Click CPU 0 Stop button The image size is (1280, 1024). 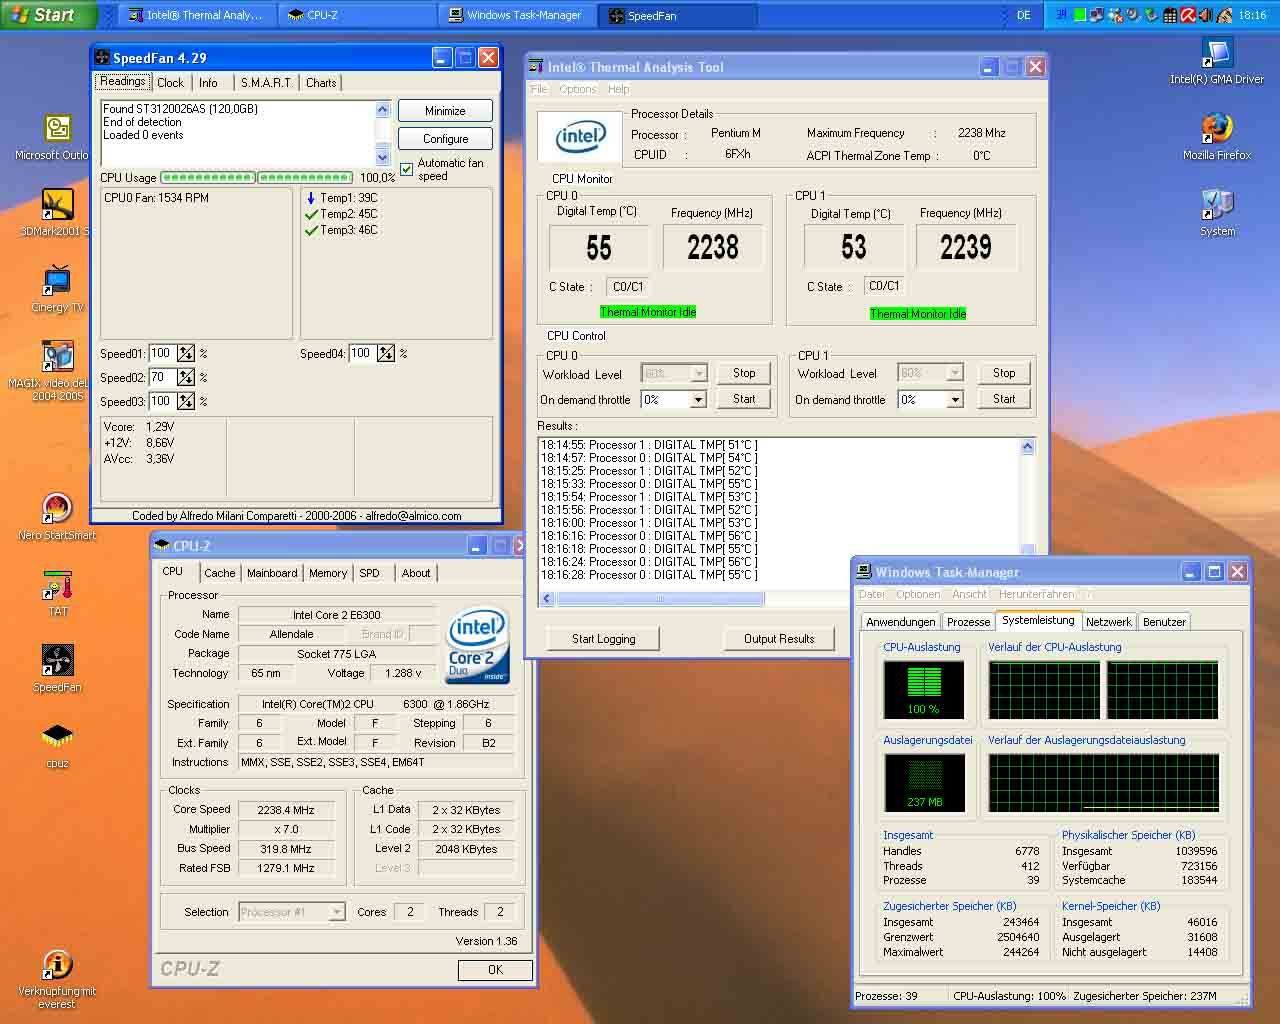[x=744, y=373]
